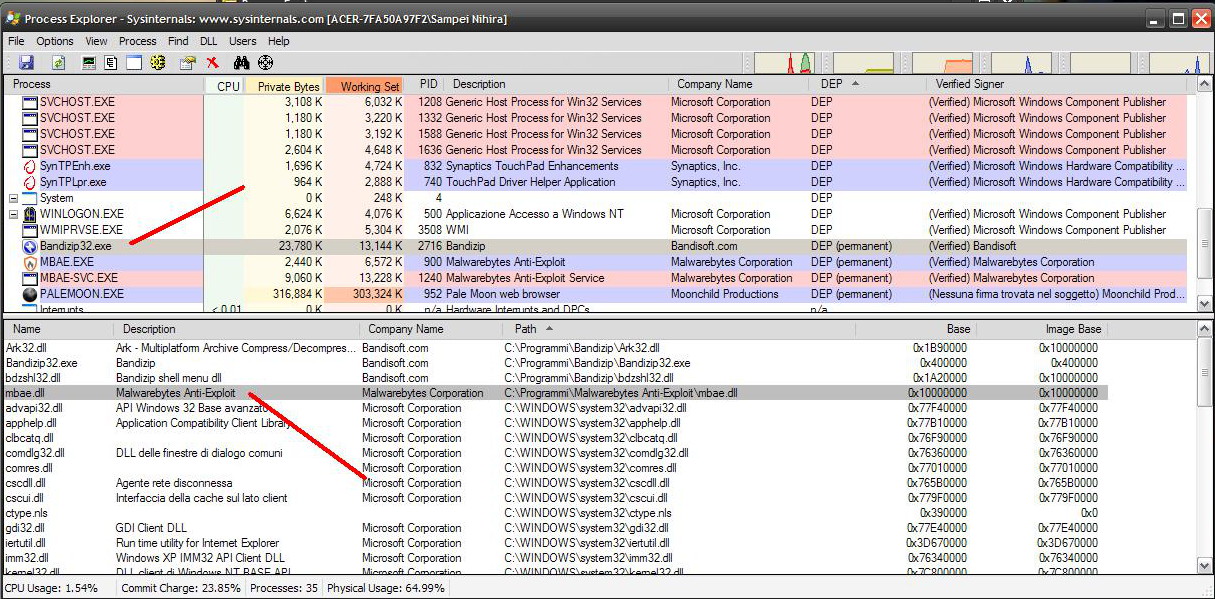
Task: Open the Help menu
Action: click(x=279, y=41)
